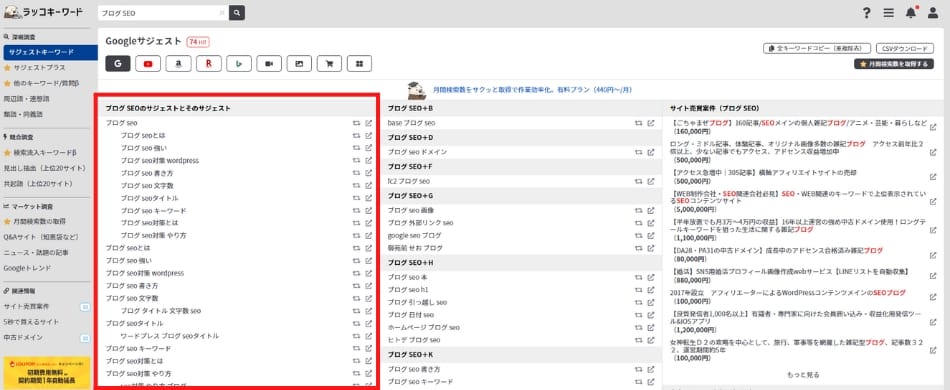This screenshot has width=950, height=390.
Task: Open サジェストプラス in the sidebar
Action: pos(39,68)
